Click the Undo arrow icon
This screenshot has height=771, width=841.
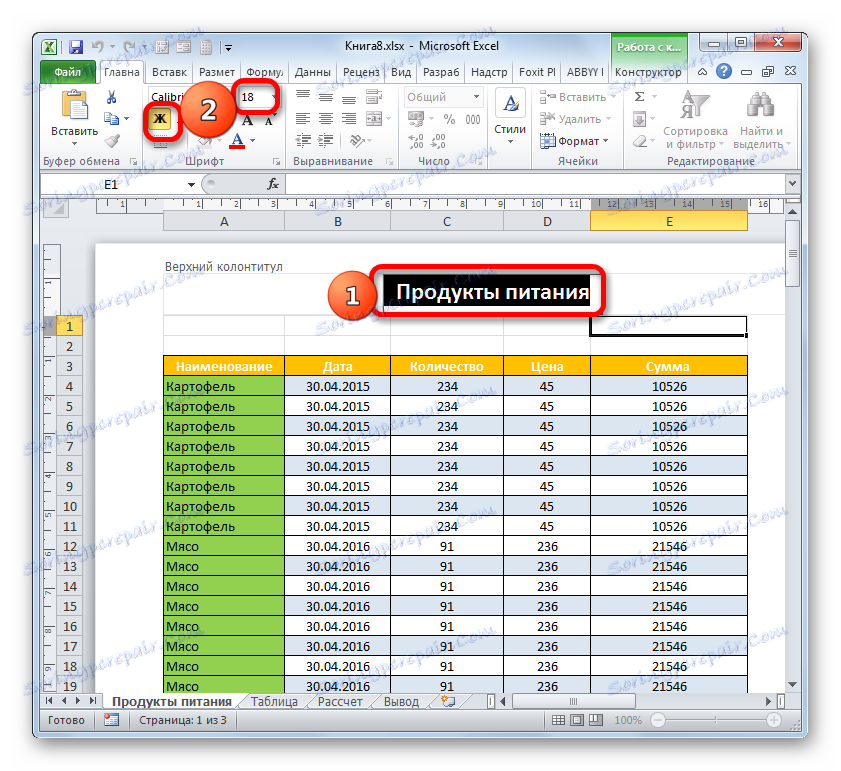[x=97, y=47]
